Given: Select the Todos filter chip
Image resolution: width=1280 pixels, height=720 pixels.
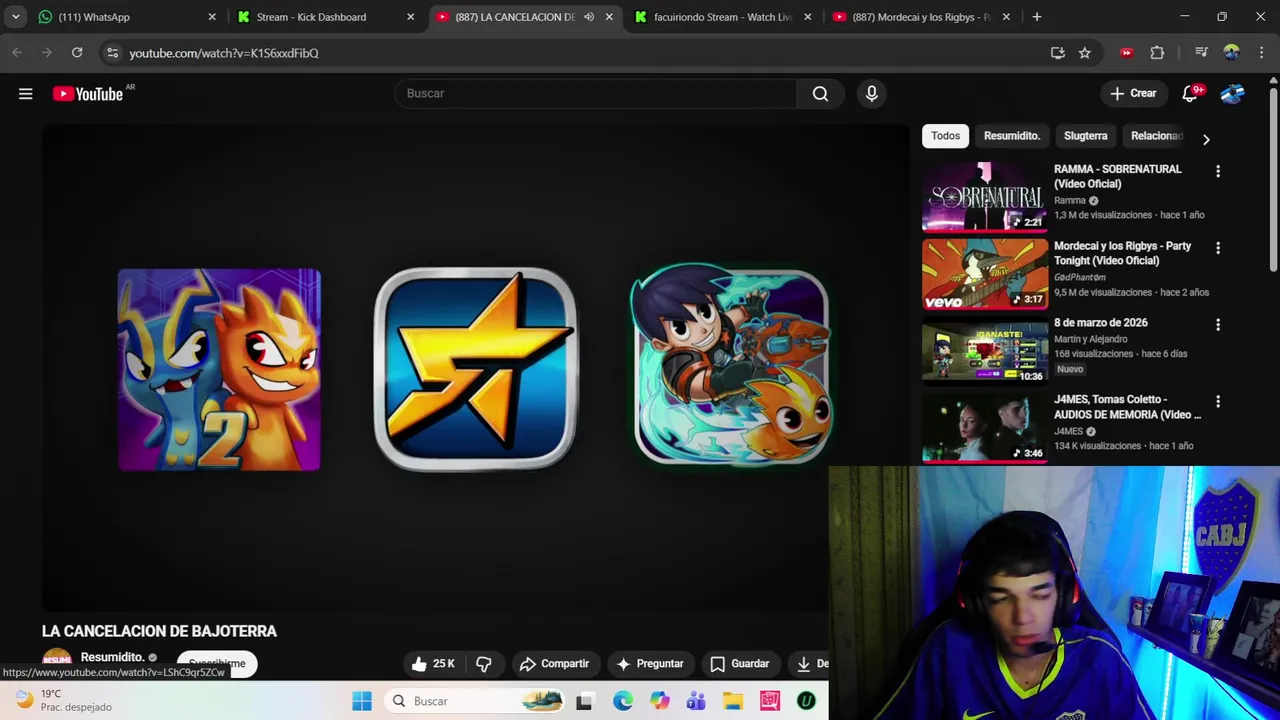Looking at the screenshot, I should (x=945, y=136).
